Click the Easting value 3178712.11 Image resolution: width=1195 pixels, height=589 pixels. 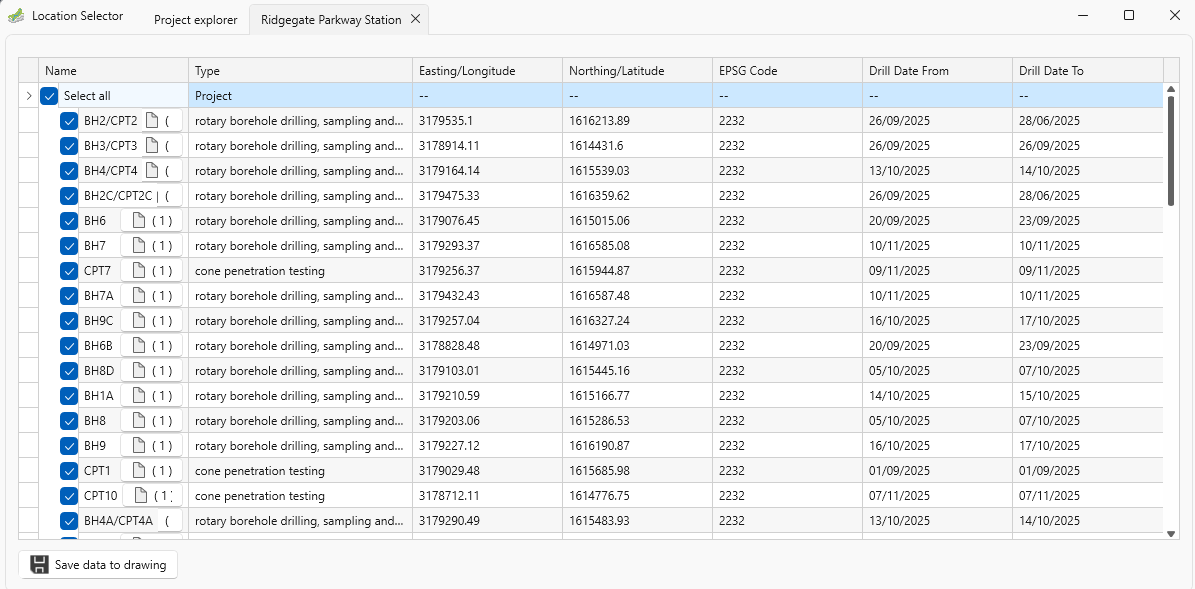pyautogui.click(x=488, y=496)
